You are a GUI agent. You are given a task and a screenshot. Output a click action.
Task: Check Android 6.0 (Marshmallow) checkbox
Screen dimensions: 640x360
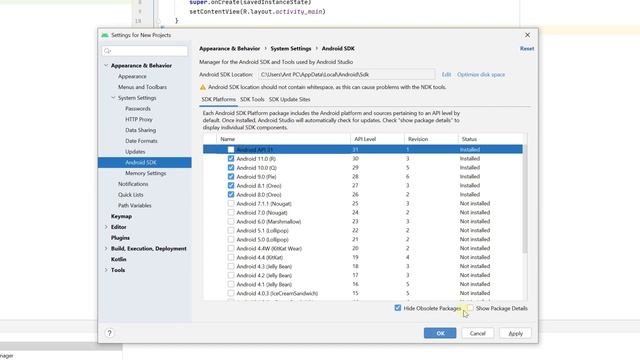[231, 222]
